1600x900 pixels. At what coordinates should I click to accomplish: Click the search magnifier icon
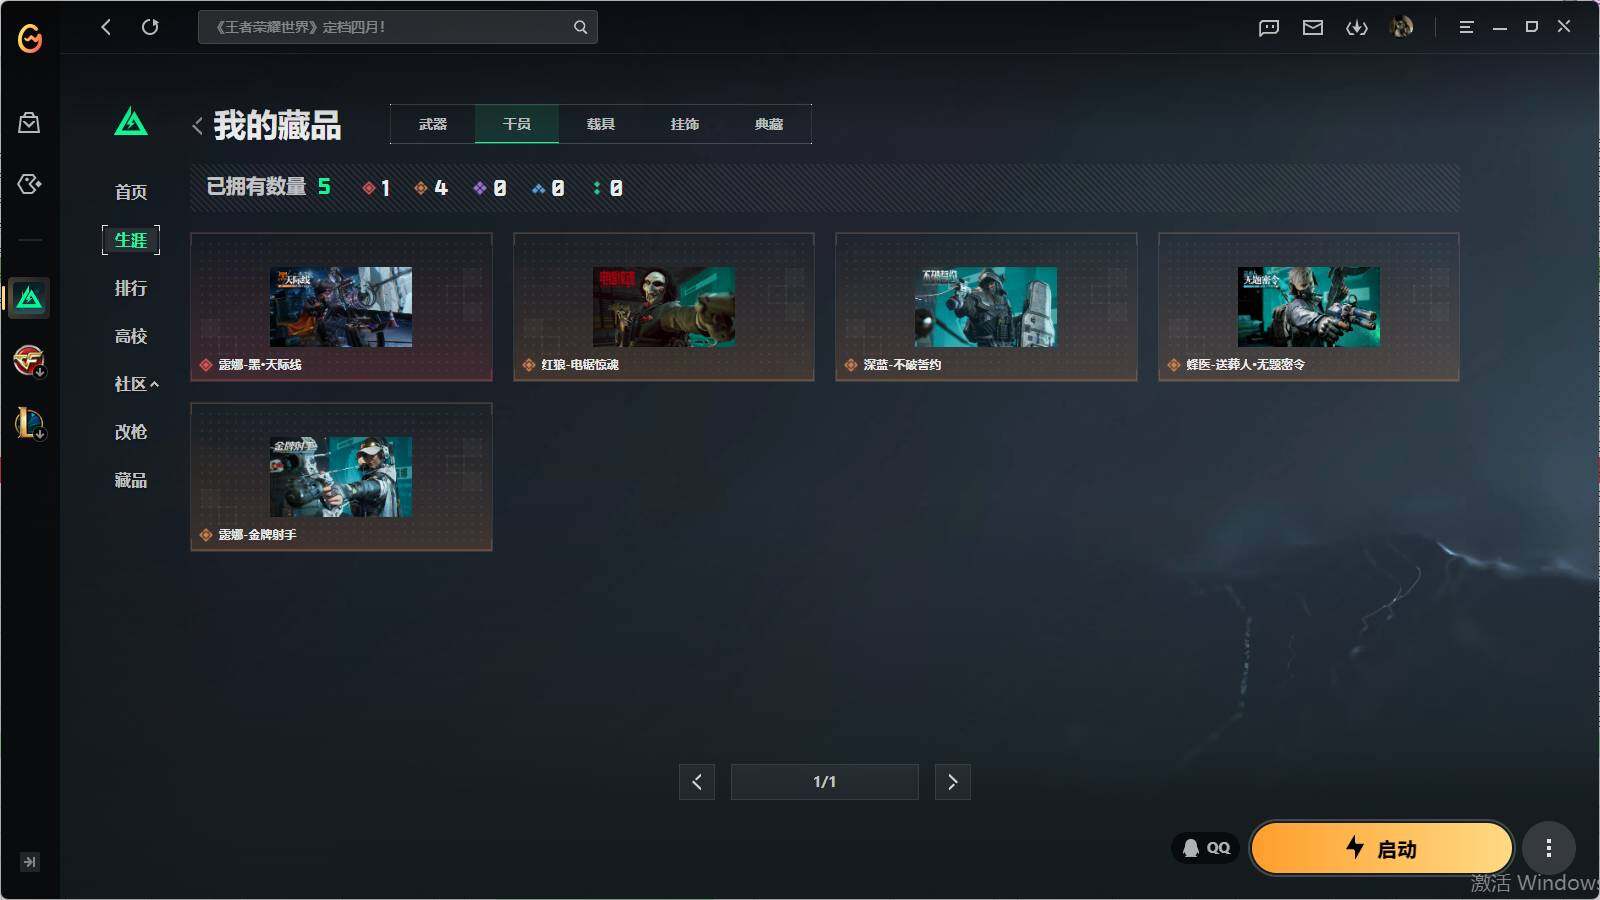580,27
